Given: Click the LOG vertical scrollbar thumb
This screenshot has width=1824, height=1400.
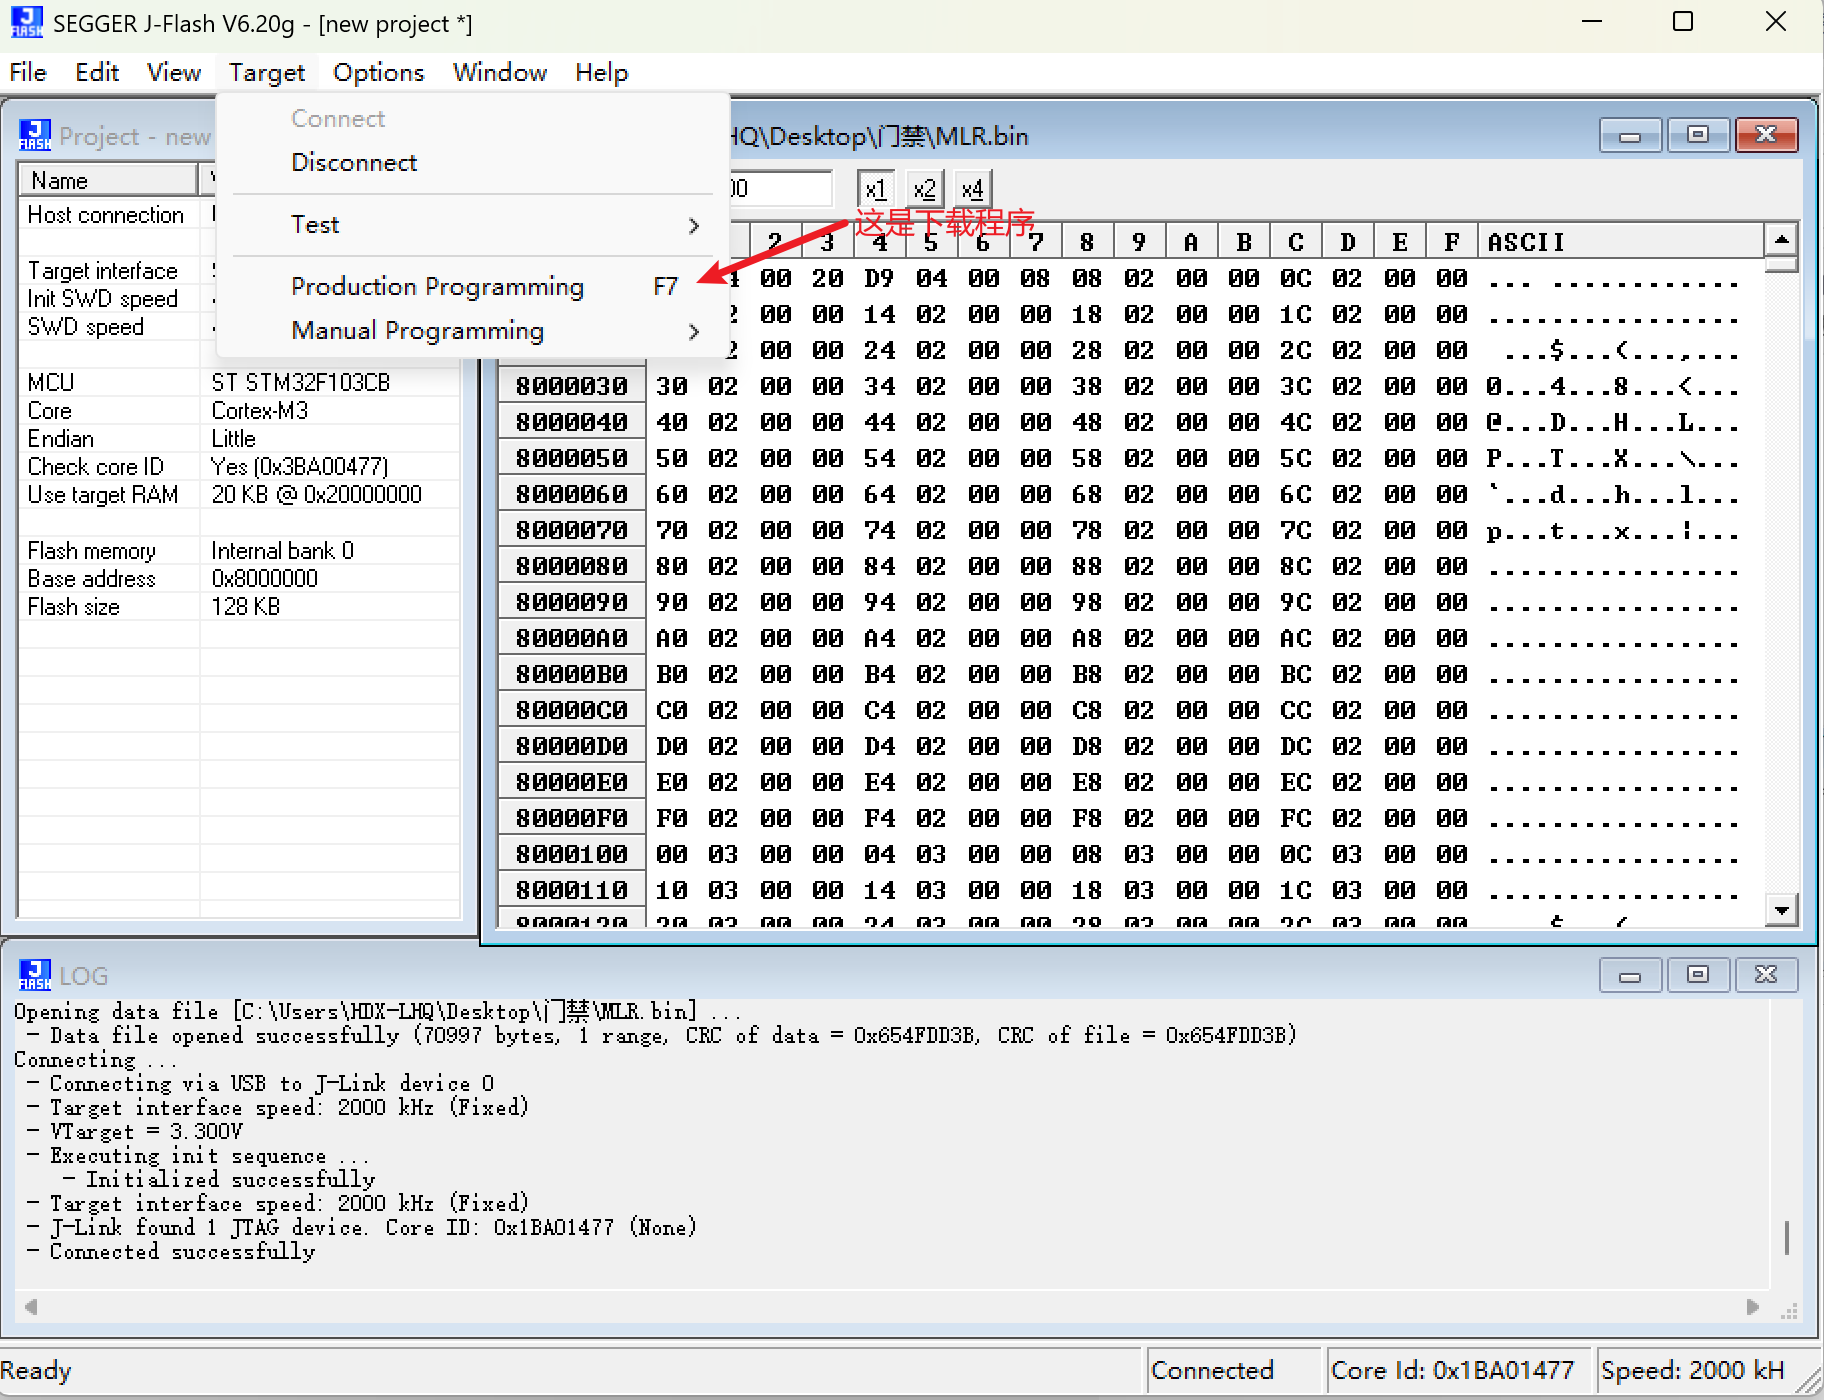Looking at the screenshot, I should click(x=1786, y=1237).
